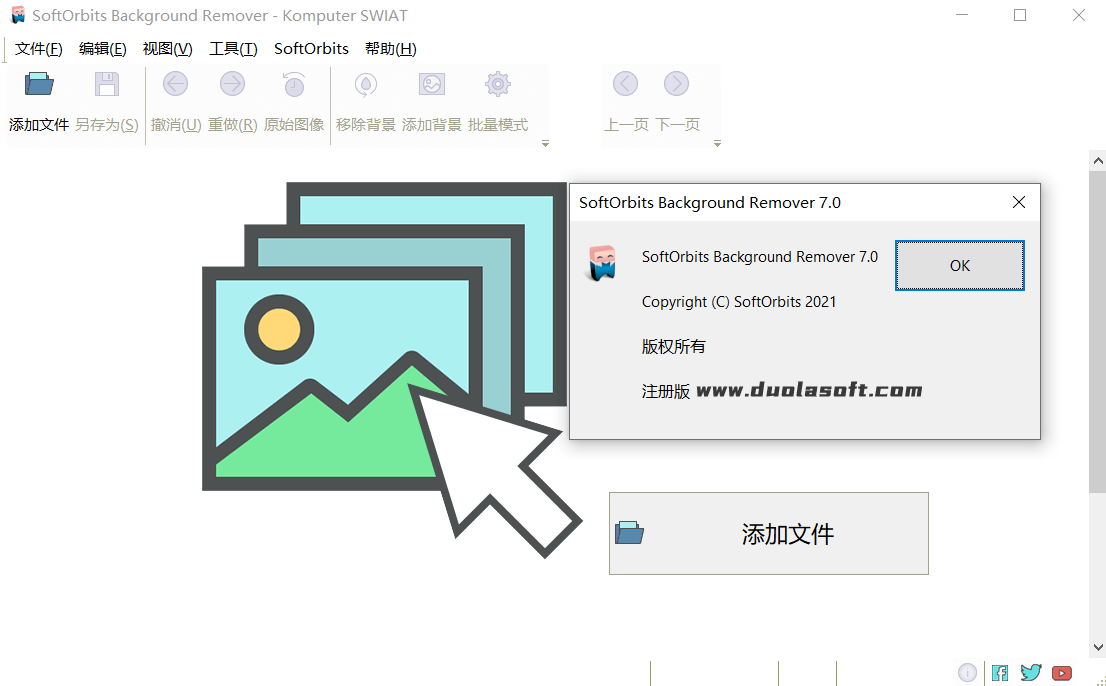
Task: Click the Original Image toolbar icon
Action: (294, 84)
